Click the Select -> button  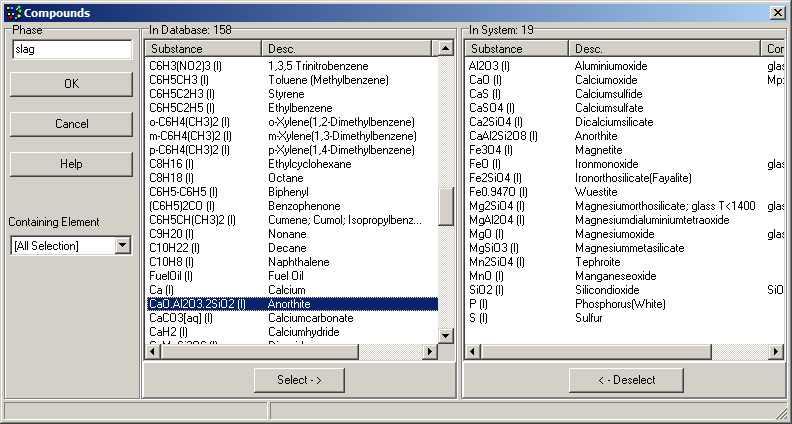coord(299,380)
